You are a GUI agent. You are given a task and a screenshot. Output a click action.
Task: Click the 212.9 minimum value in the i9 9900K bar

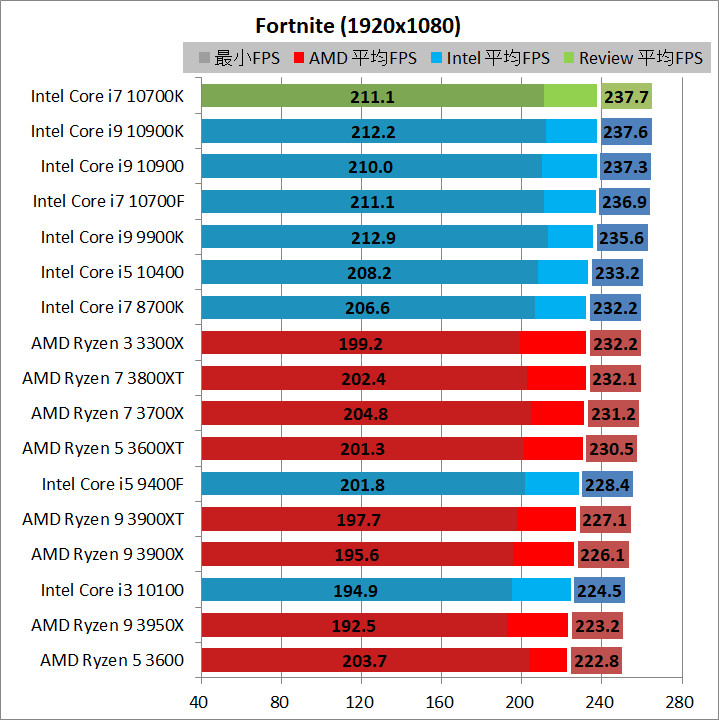coord(373,238)
